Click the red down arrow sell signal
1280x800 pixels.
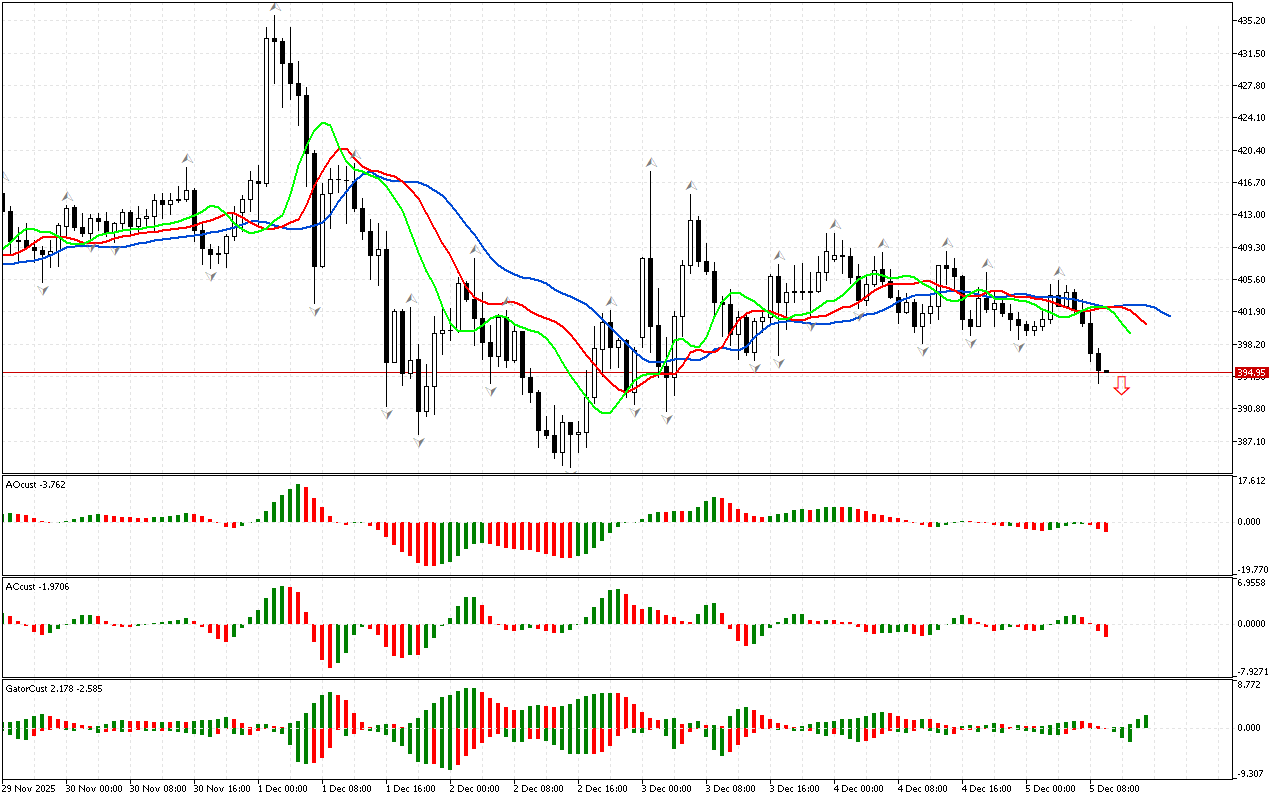click(x=1121, y=386)
